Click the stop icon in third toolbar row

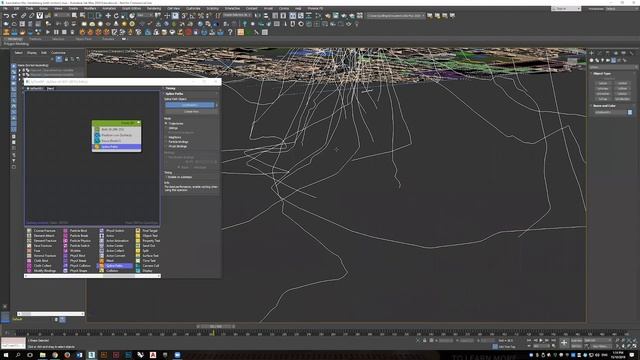tap(64, 32)
